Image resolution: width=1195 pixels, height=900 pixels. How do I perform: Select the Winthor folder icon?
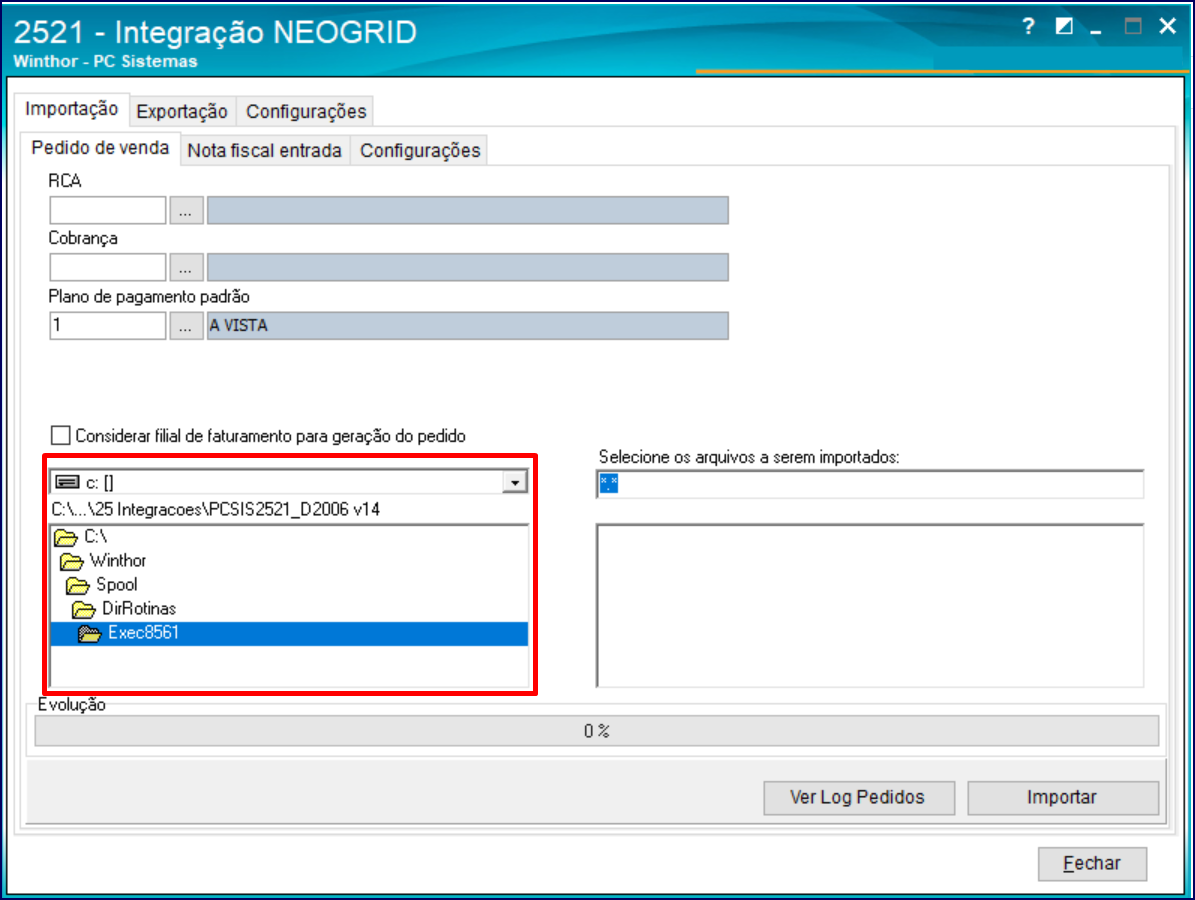[x=72, y=562]
